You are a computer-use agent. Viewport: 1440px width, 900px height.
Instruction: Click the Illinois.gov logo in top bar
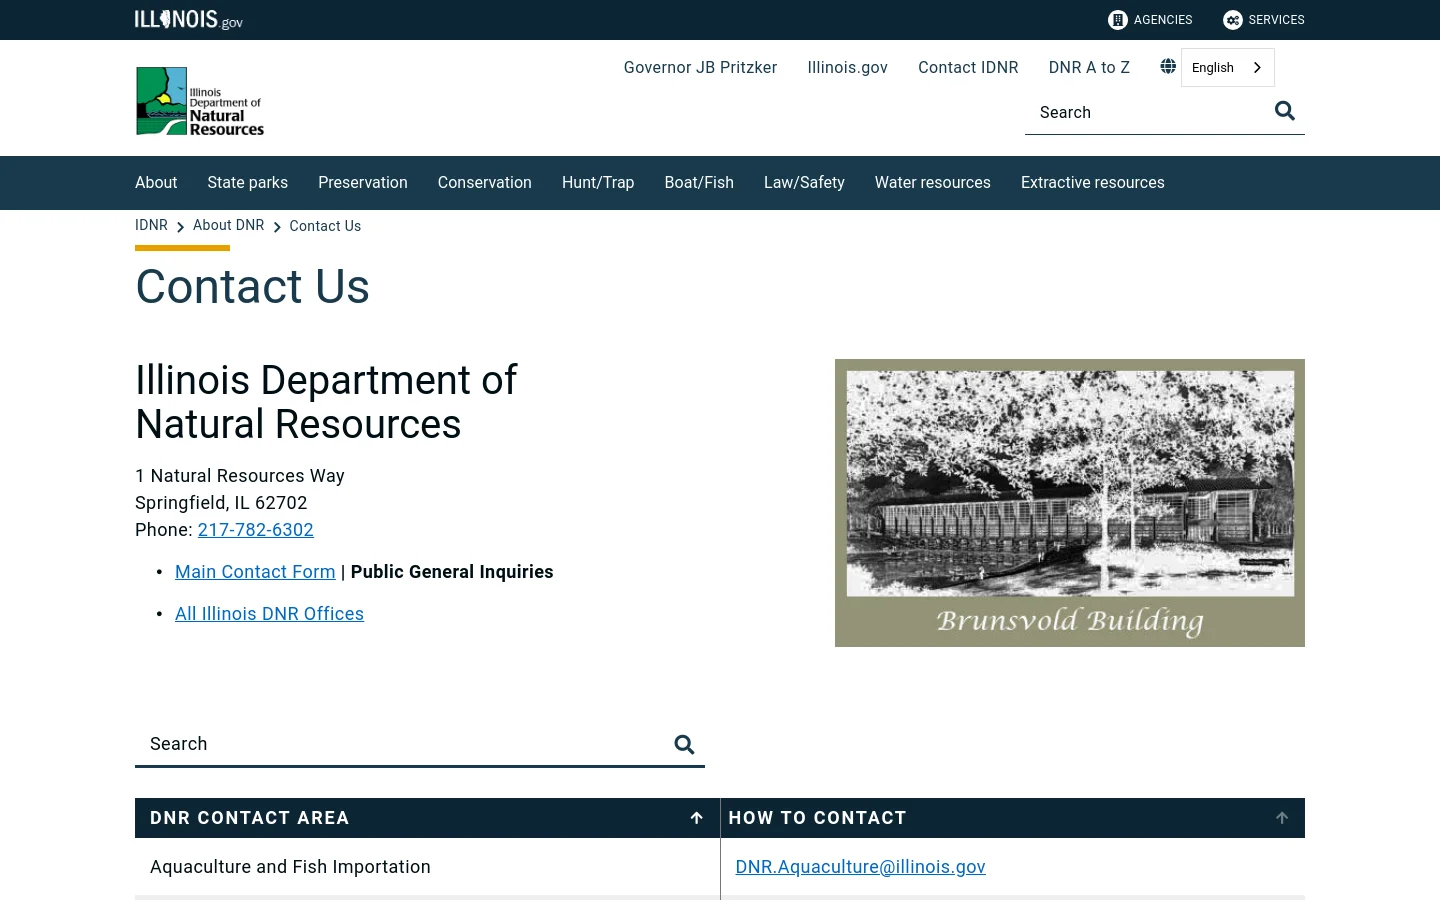(x=189, y=20)
